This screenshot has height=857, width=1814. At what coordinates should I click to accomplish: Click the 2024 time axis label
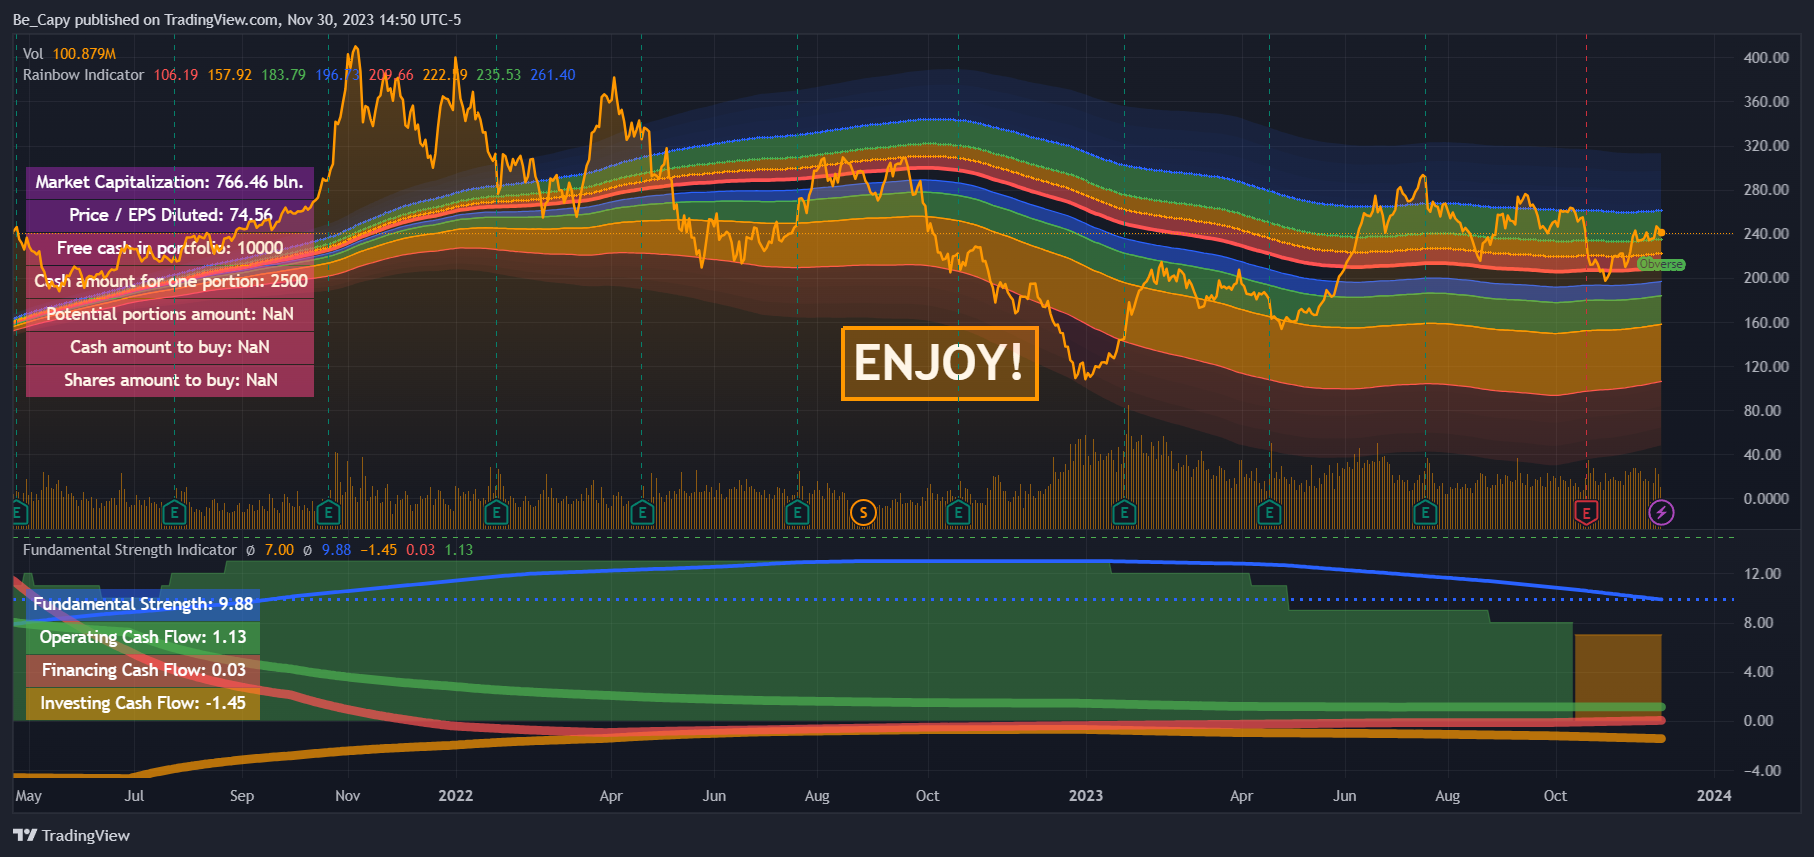pyautogui.click(x=1714, y=796)
